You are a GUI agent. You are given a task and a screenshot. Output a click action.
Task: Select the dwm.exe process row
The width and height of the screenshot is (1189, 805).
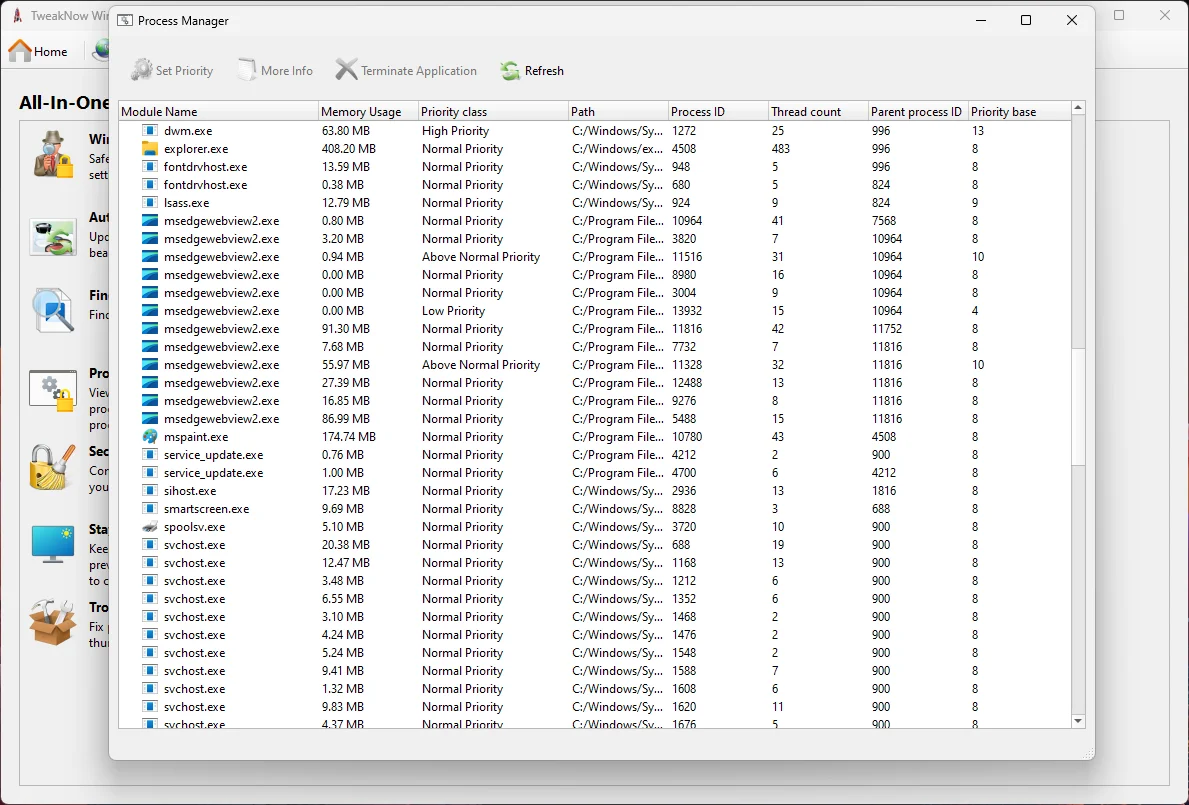(x=188, y=131)
